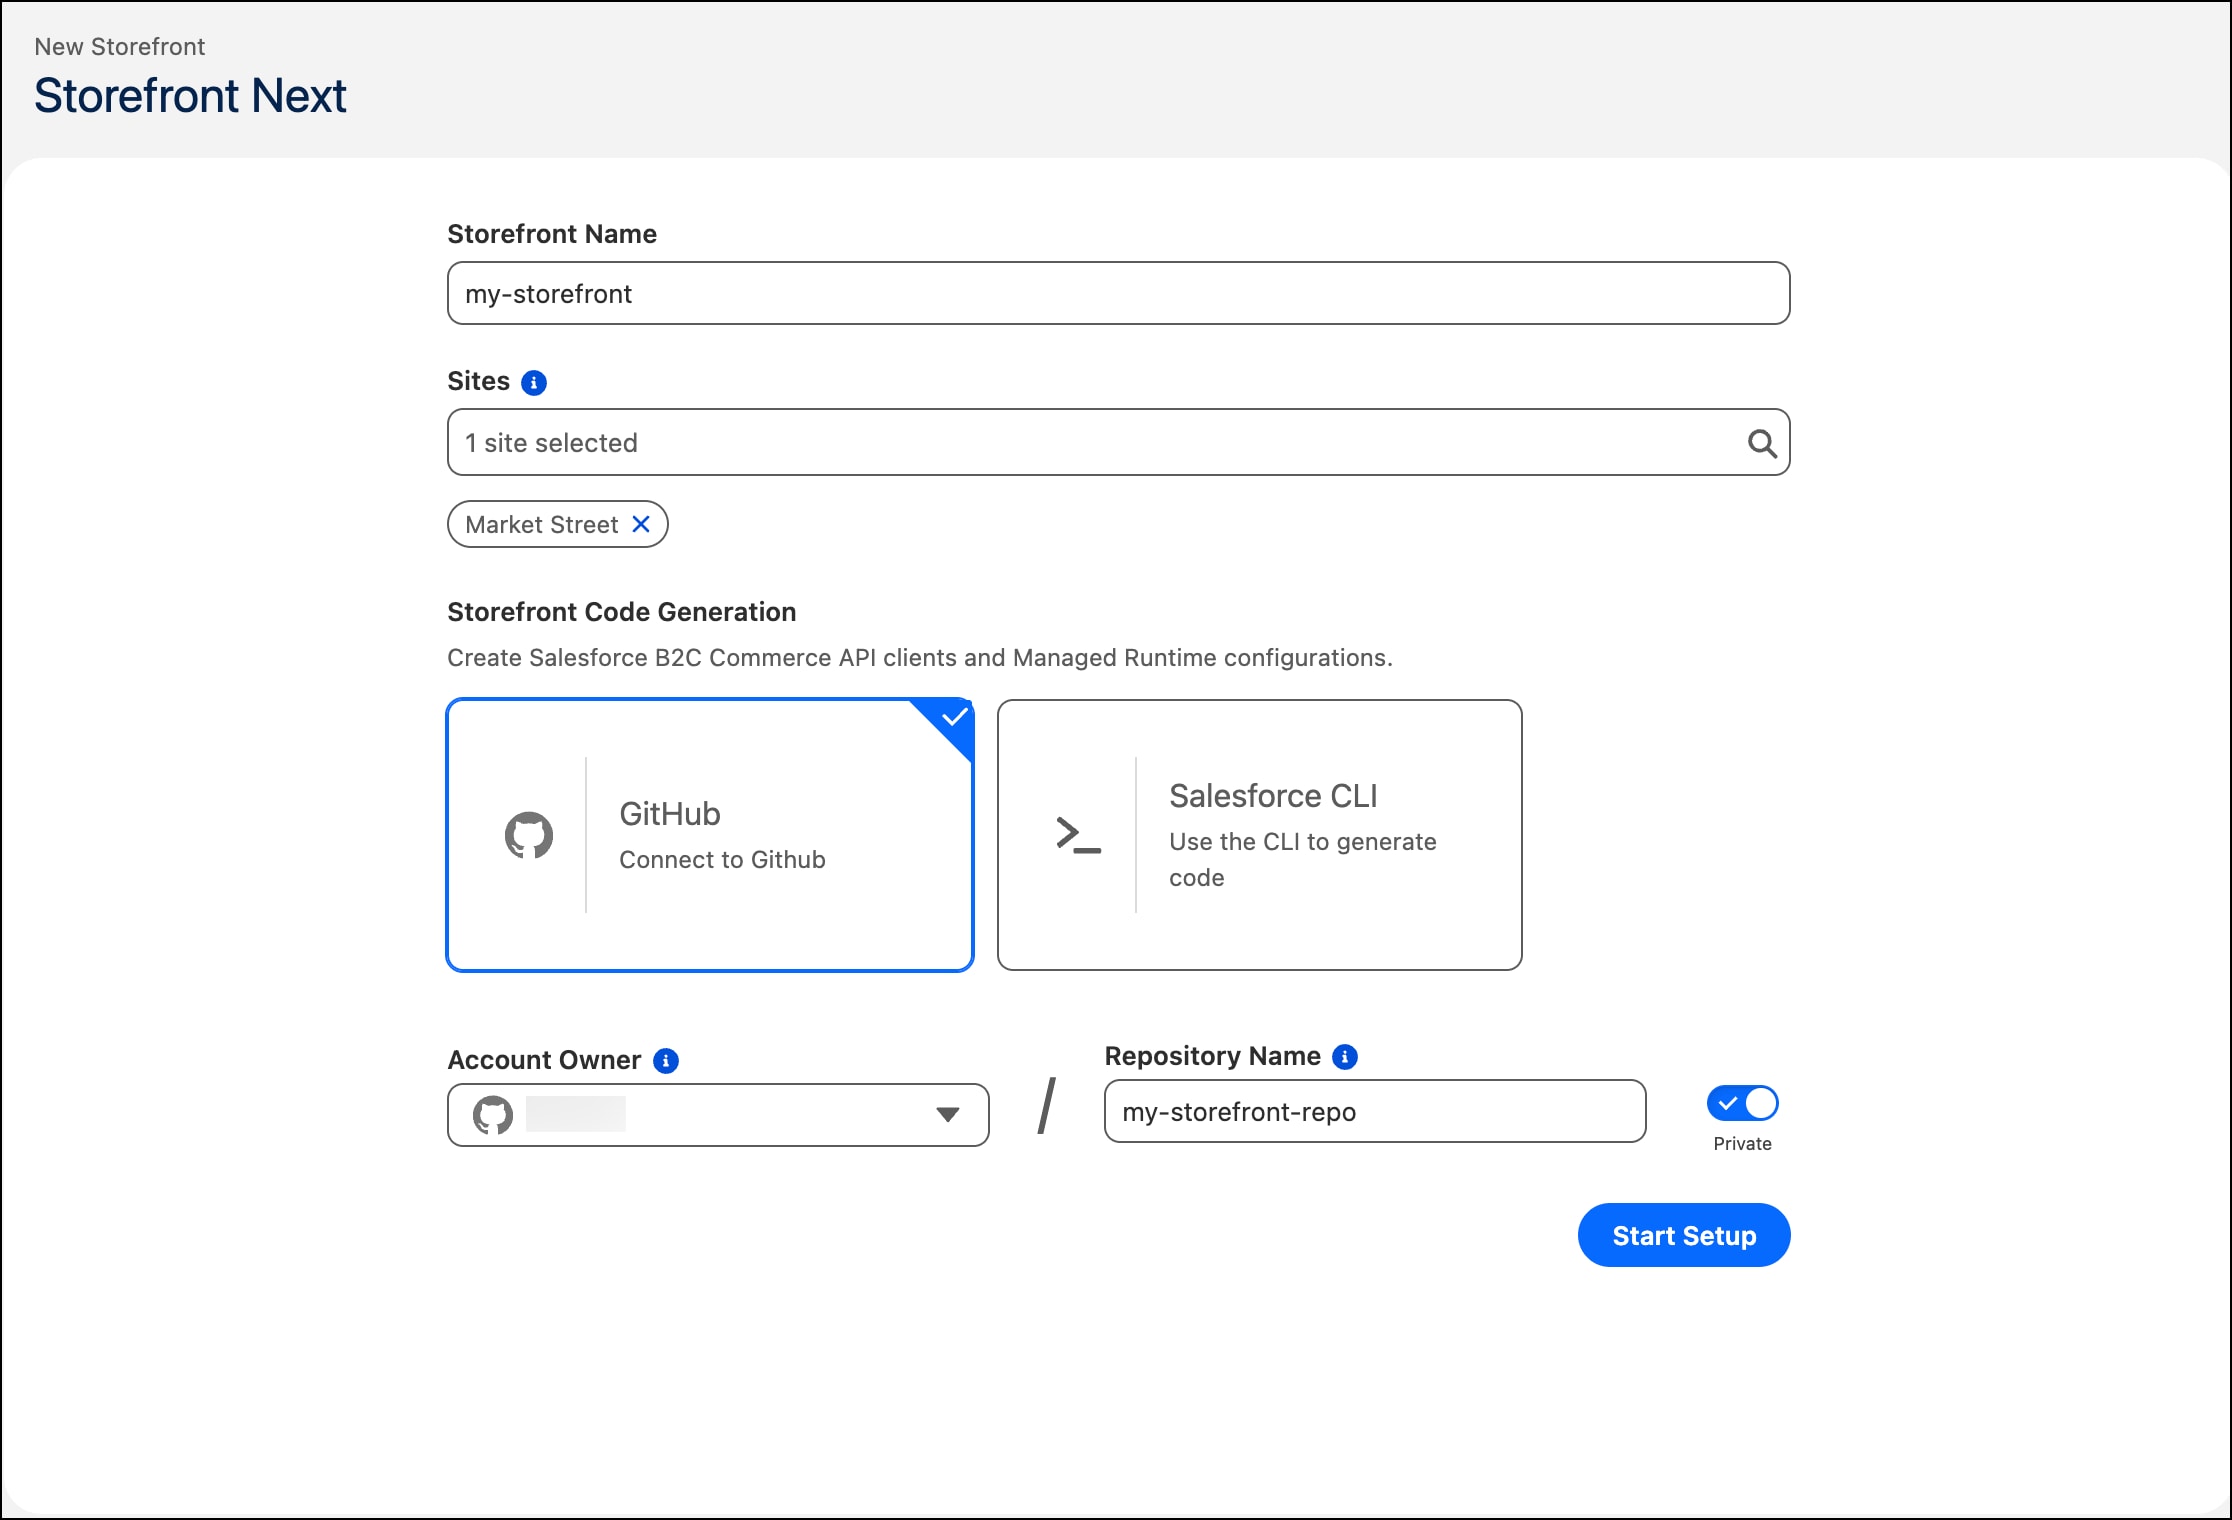The height and width of the screenshot is (1520, 2232).
Task: Click the Salesforce CLI terminal prompt icon
Action: (1078, 834)
